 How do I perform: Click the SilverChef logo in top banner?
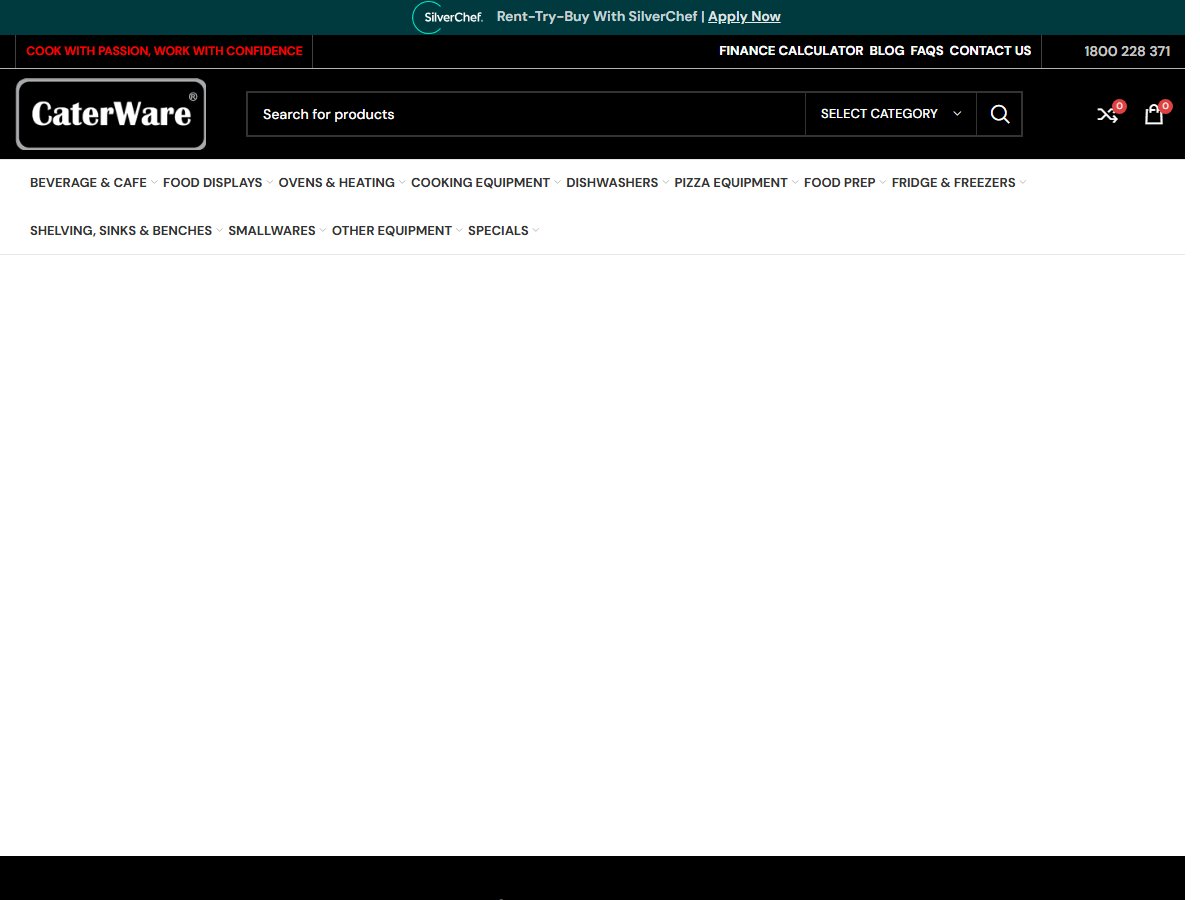point(448,17)
